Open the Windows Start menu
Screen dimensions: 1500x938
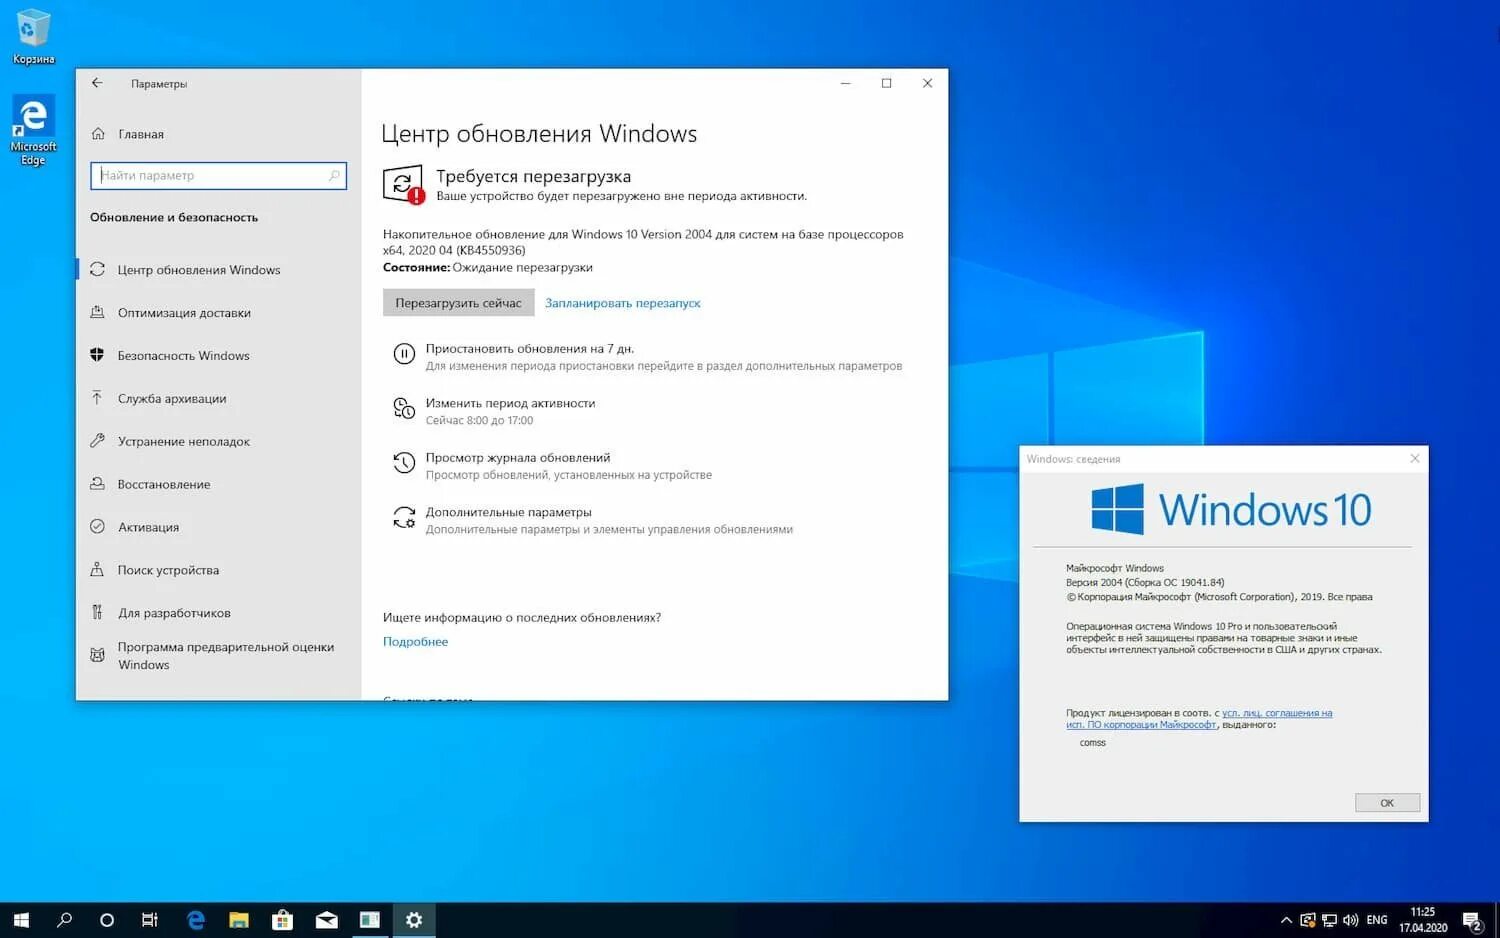tap(21, 920)
